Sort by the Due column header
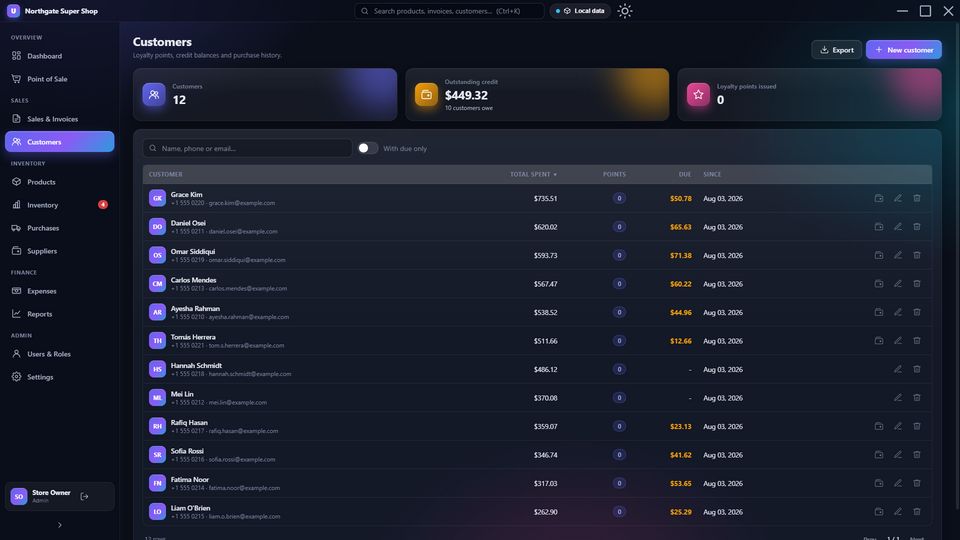Viewport: 960px width, 540px height. [684, 174]
